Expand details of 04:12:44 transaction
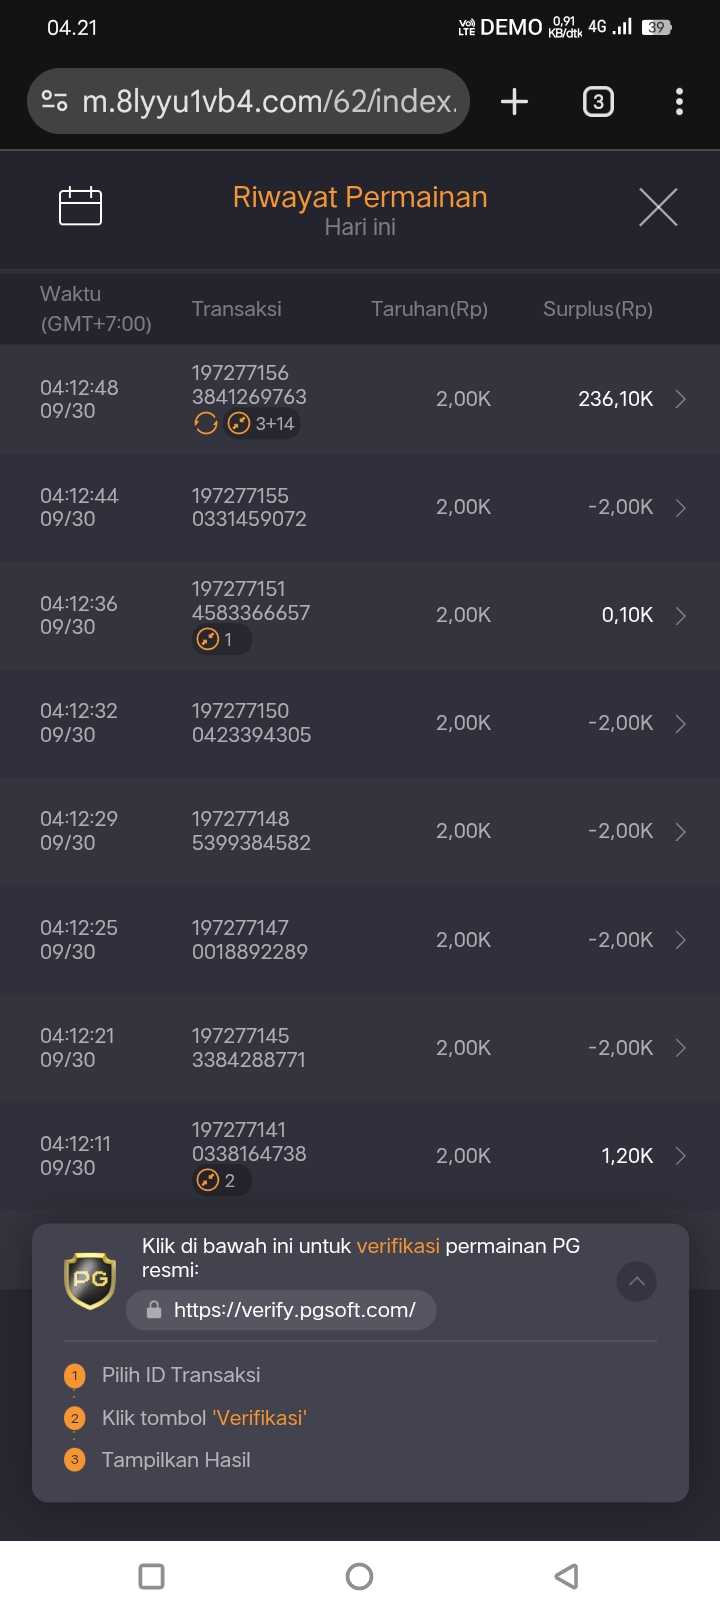 coord(680,508)
